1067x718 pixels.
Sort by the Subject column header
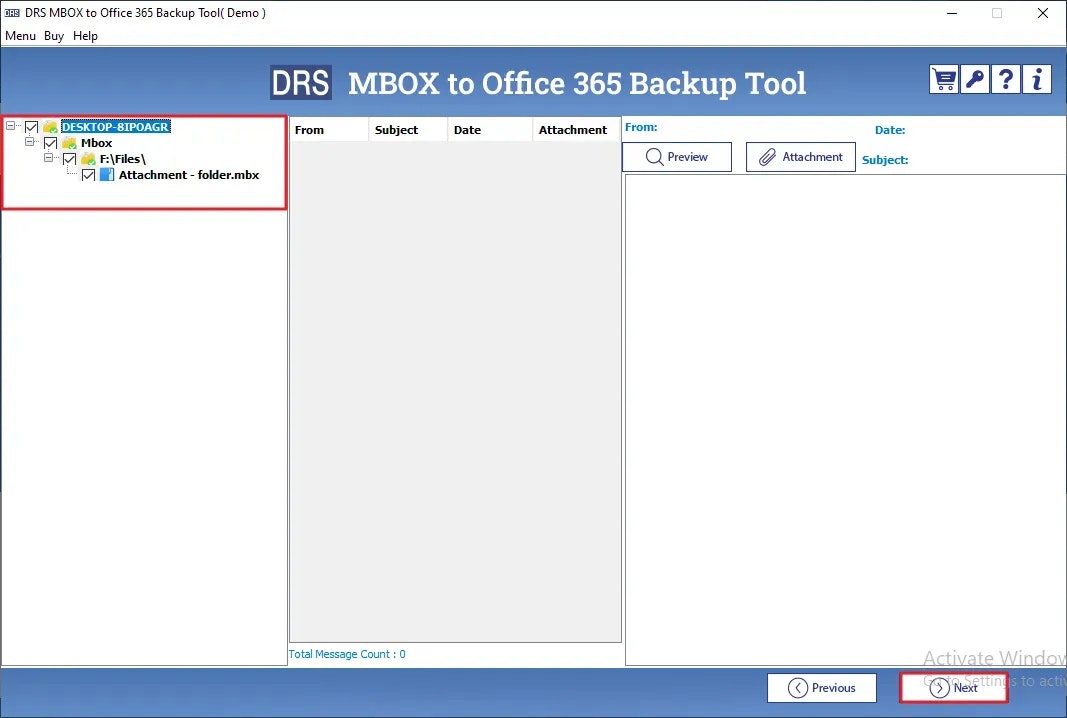(408, 130)
